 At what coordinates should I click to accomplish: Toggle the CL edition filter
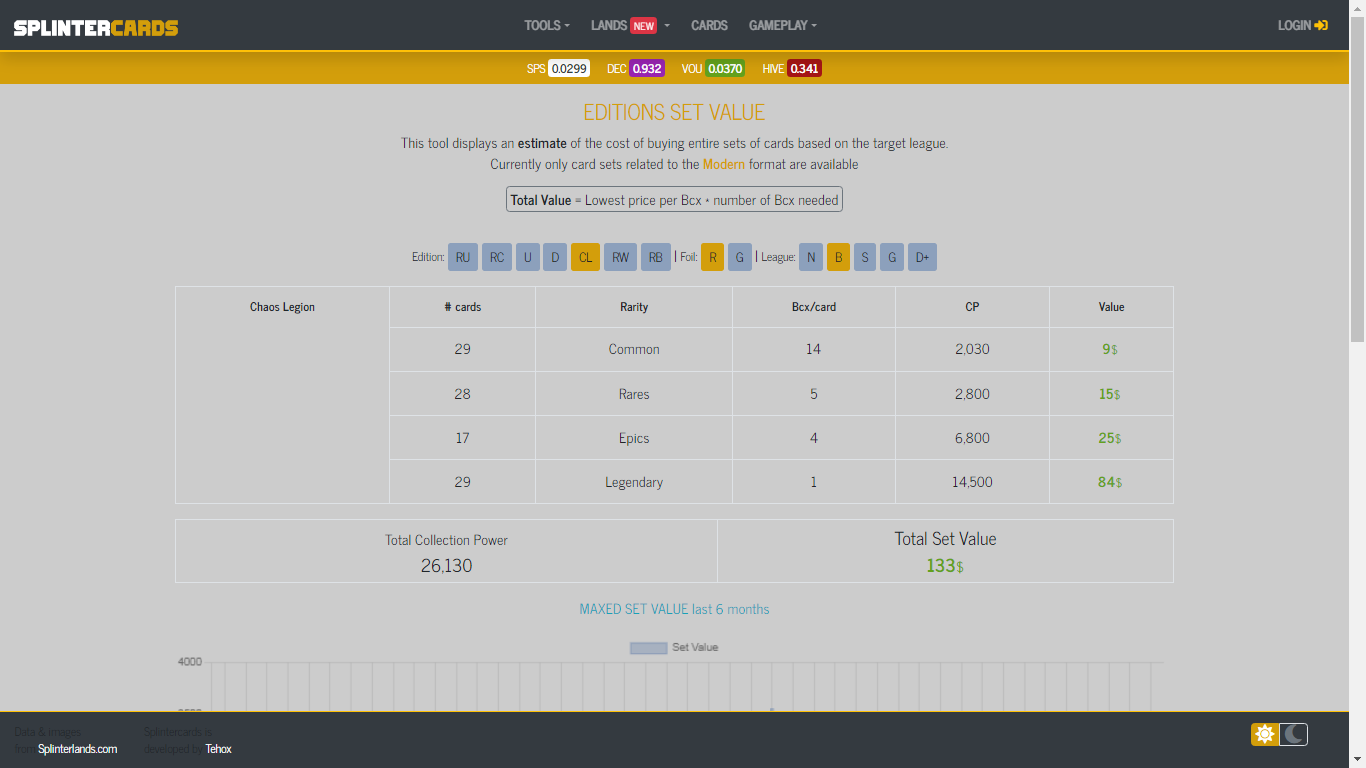[x=586, y=257]
